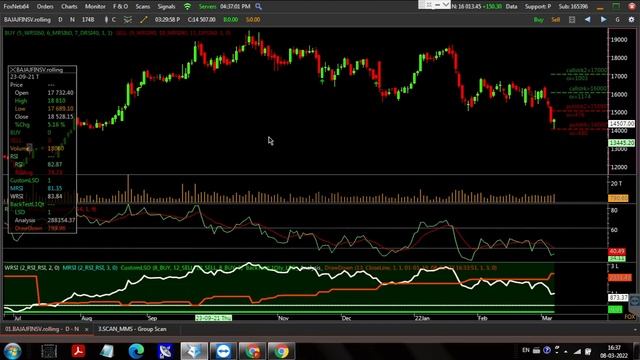The width and height of the screenshot is (640, 360).
Task: Close the 01.BAJAJFINSV.rolling tab
Action: pyautogui.click(x=87, y=329)
